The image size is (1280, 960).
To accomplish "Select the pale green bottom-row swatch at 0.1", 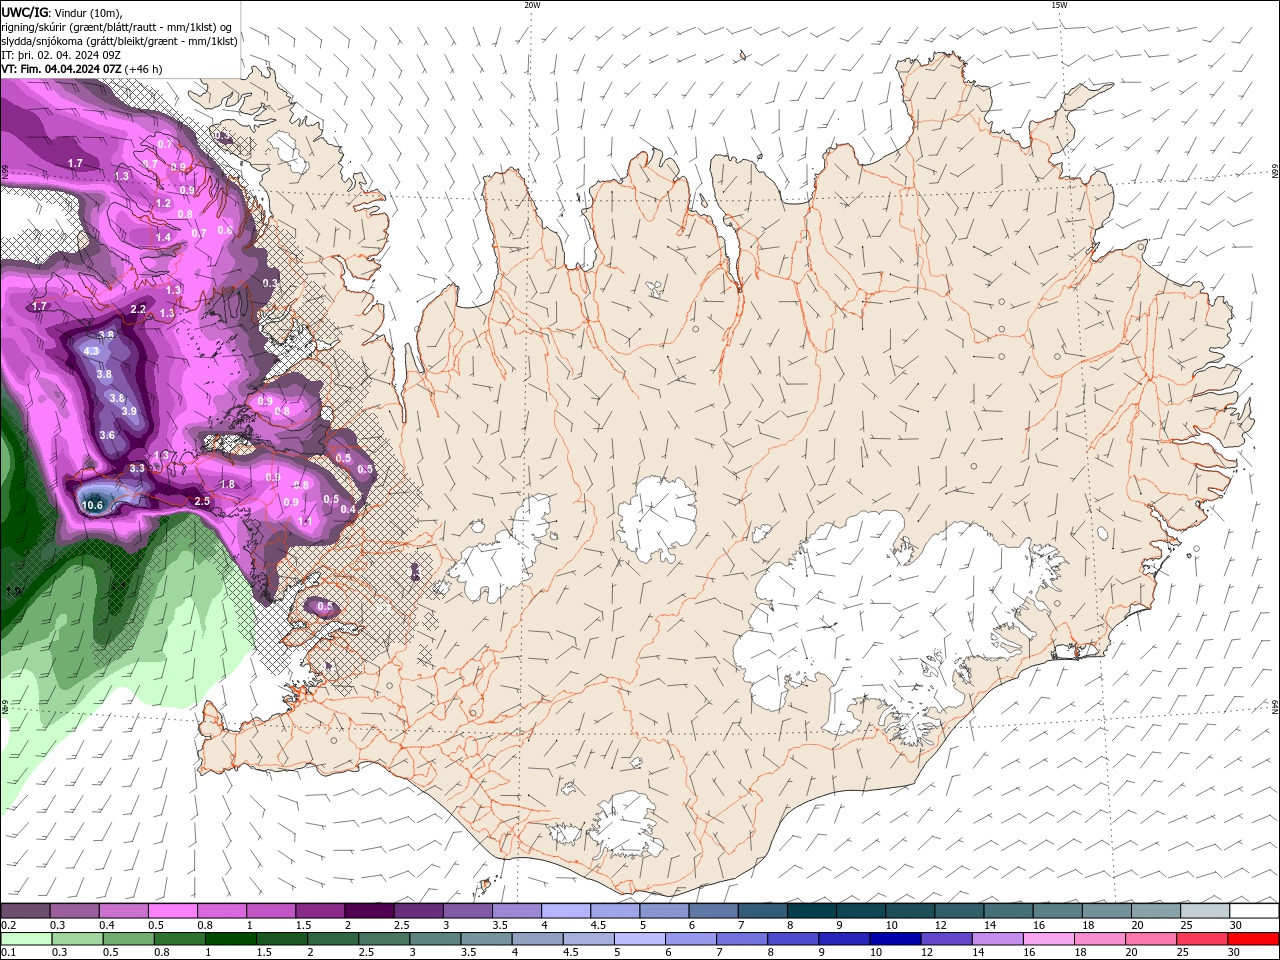I will (x=25, y=939).
